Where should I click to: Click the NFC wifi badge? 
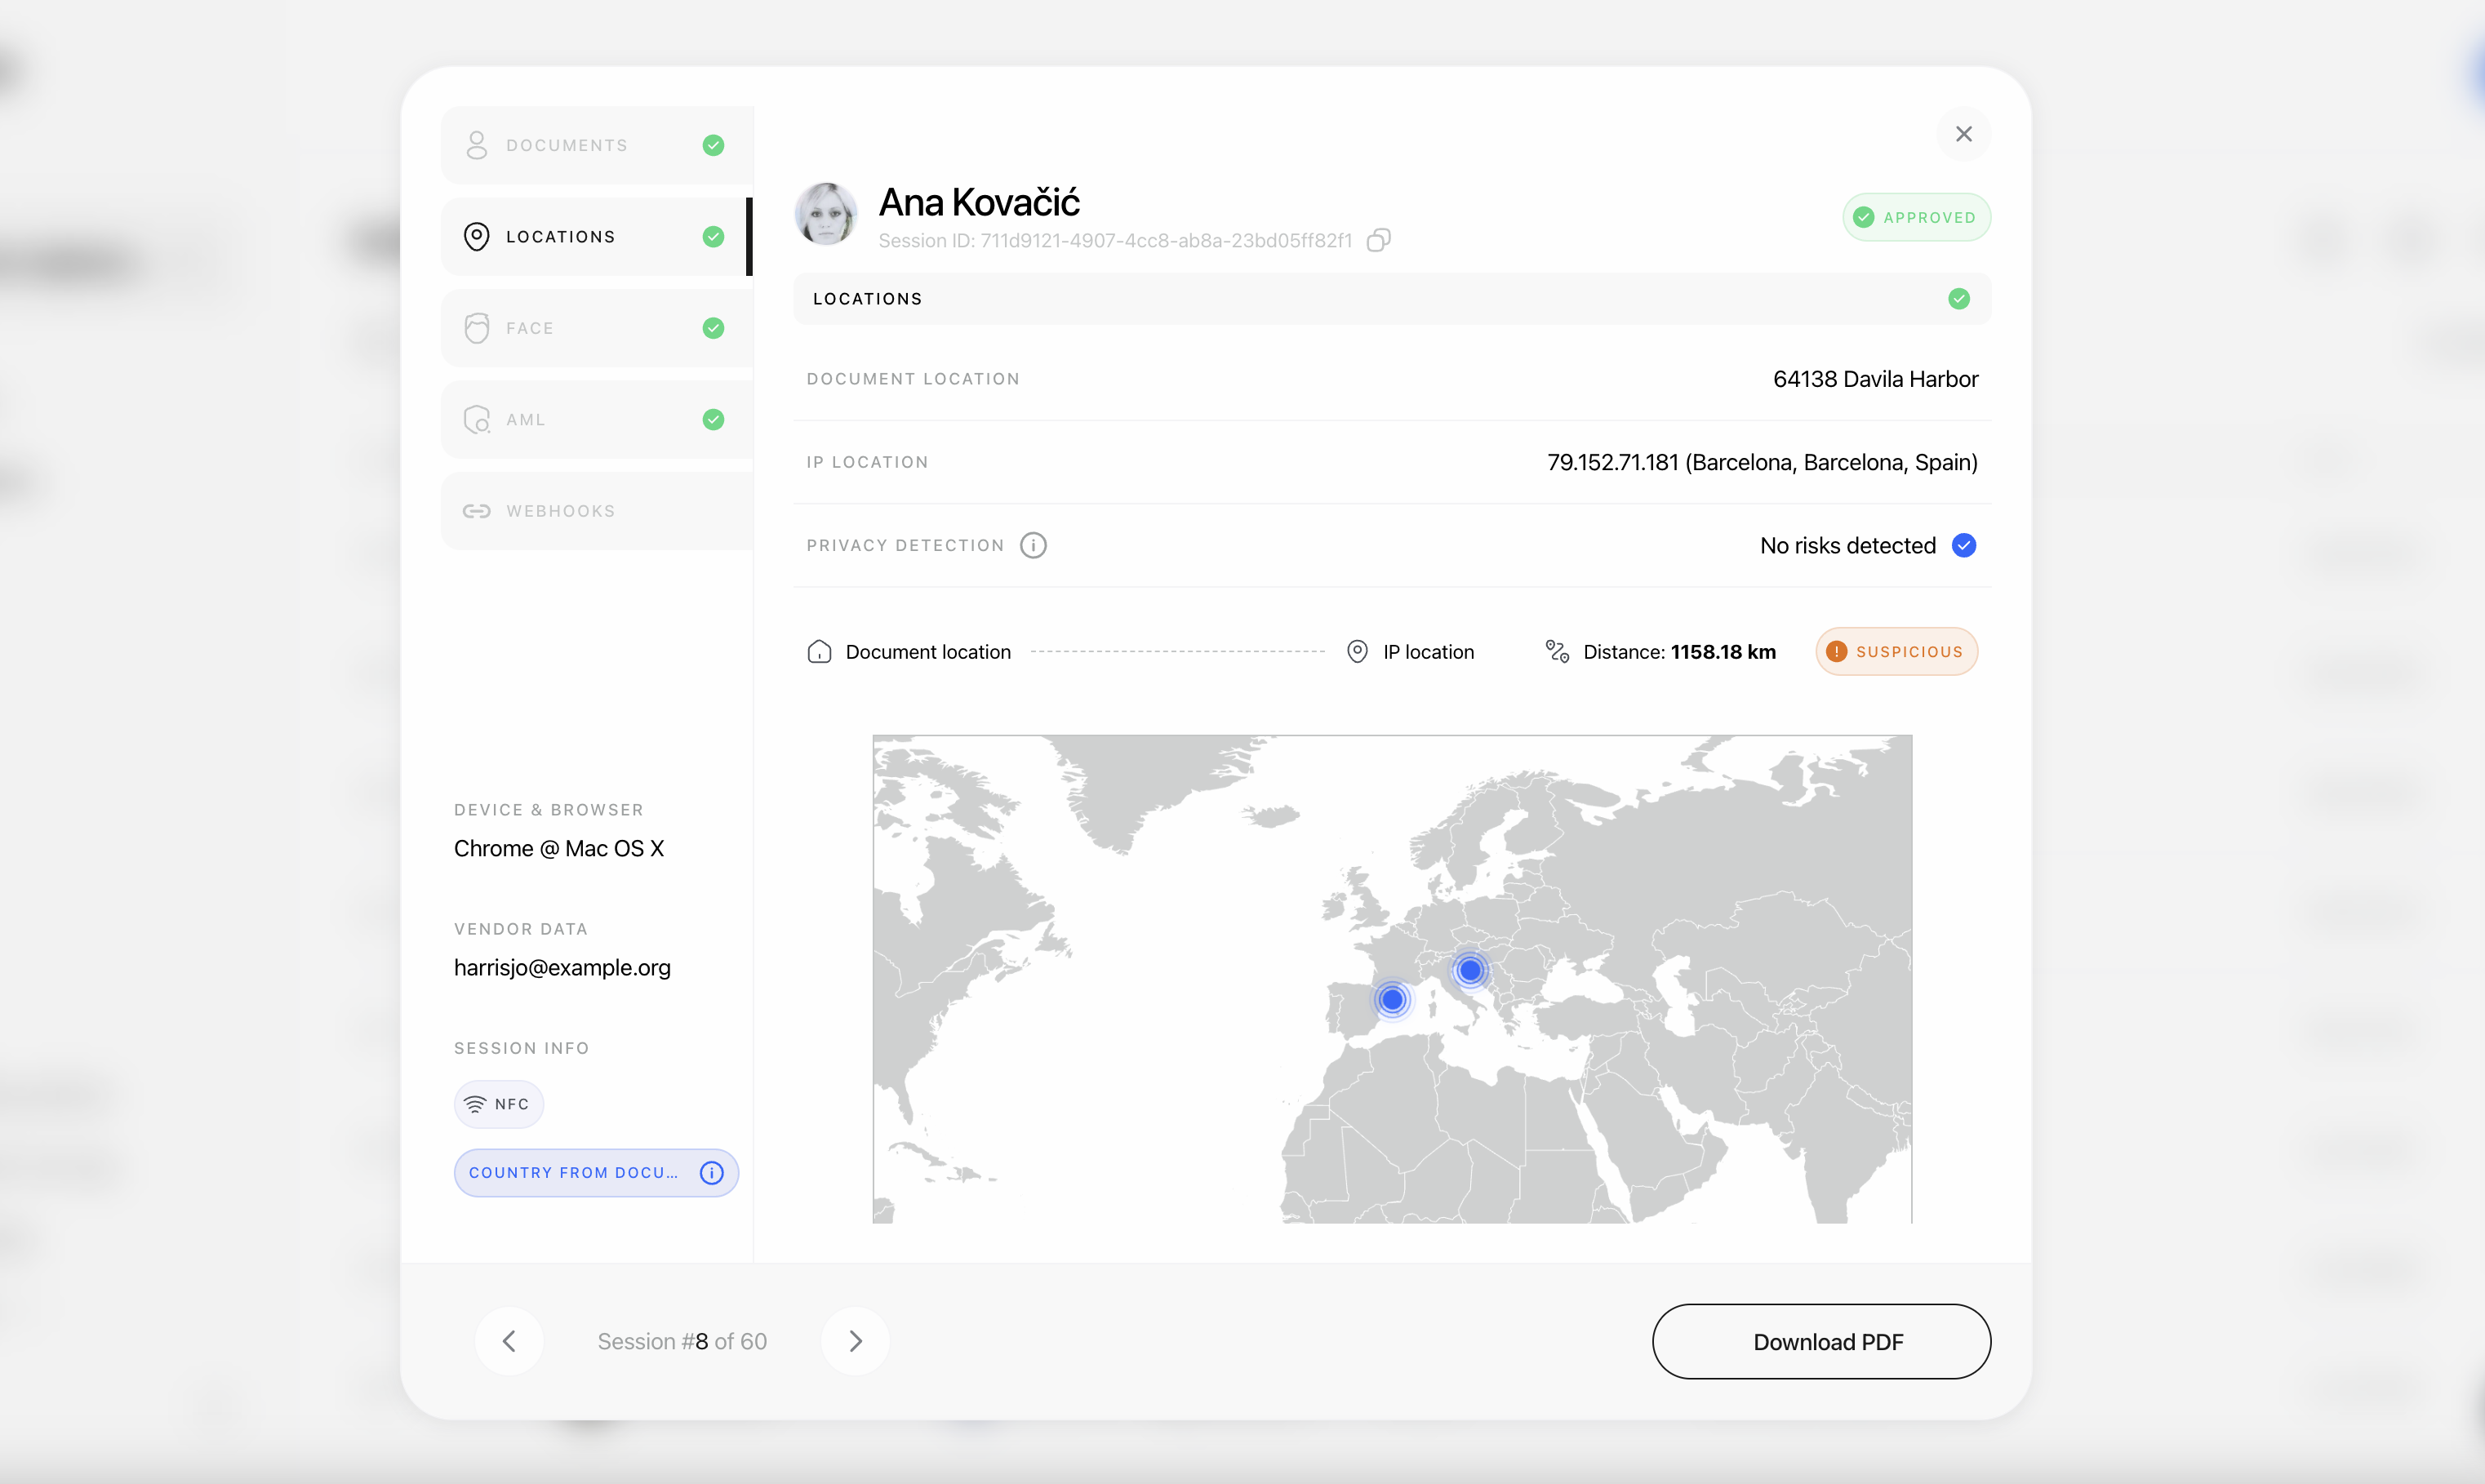click(x=498, y=1104)
